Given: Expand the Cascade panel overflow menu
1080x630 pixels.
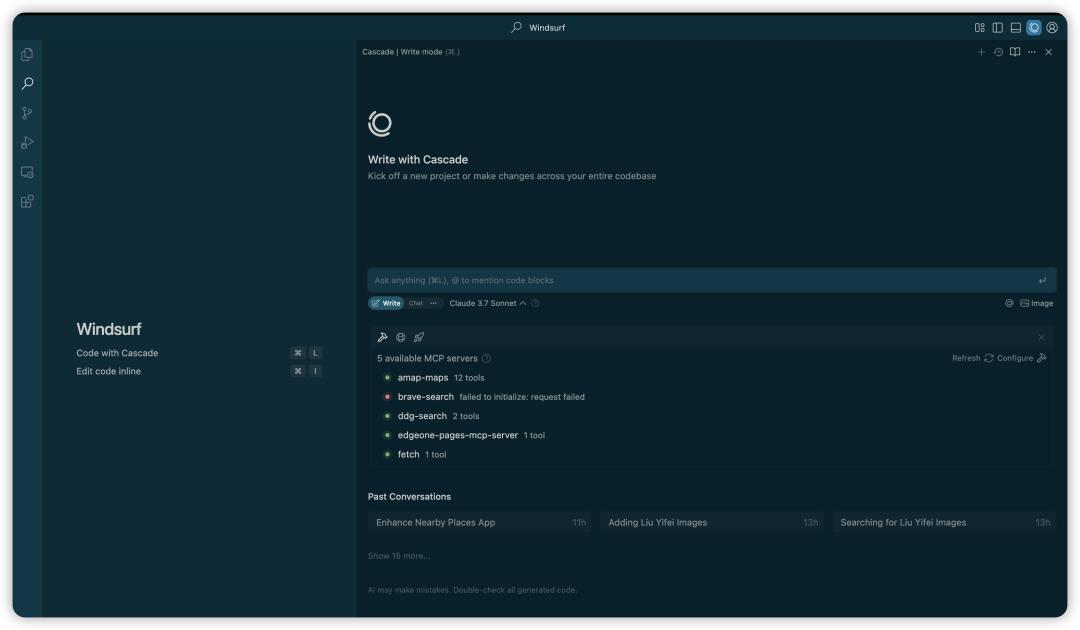Looking at the screenshot, I should click(1030, 52).
